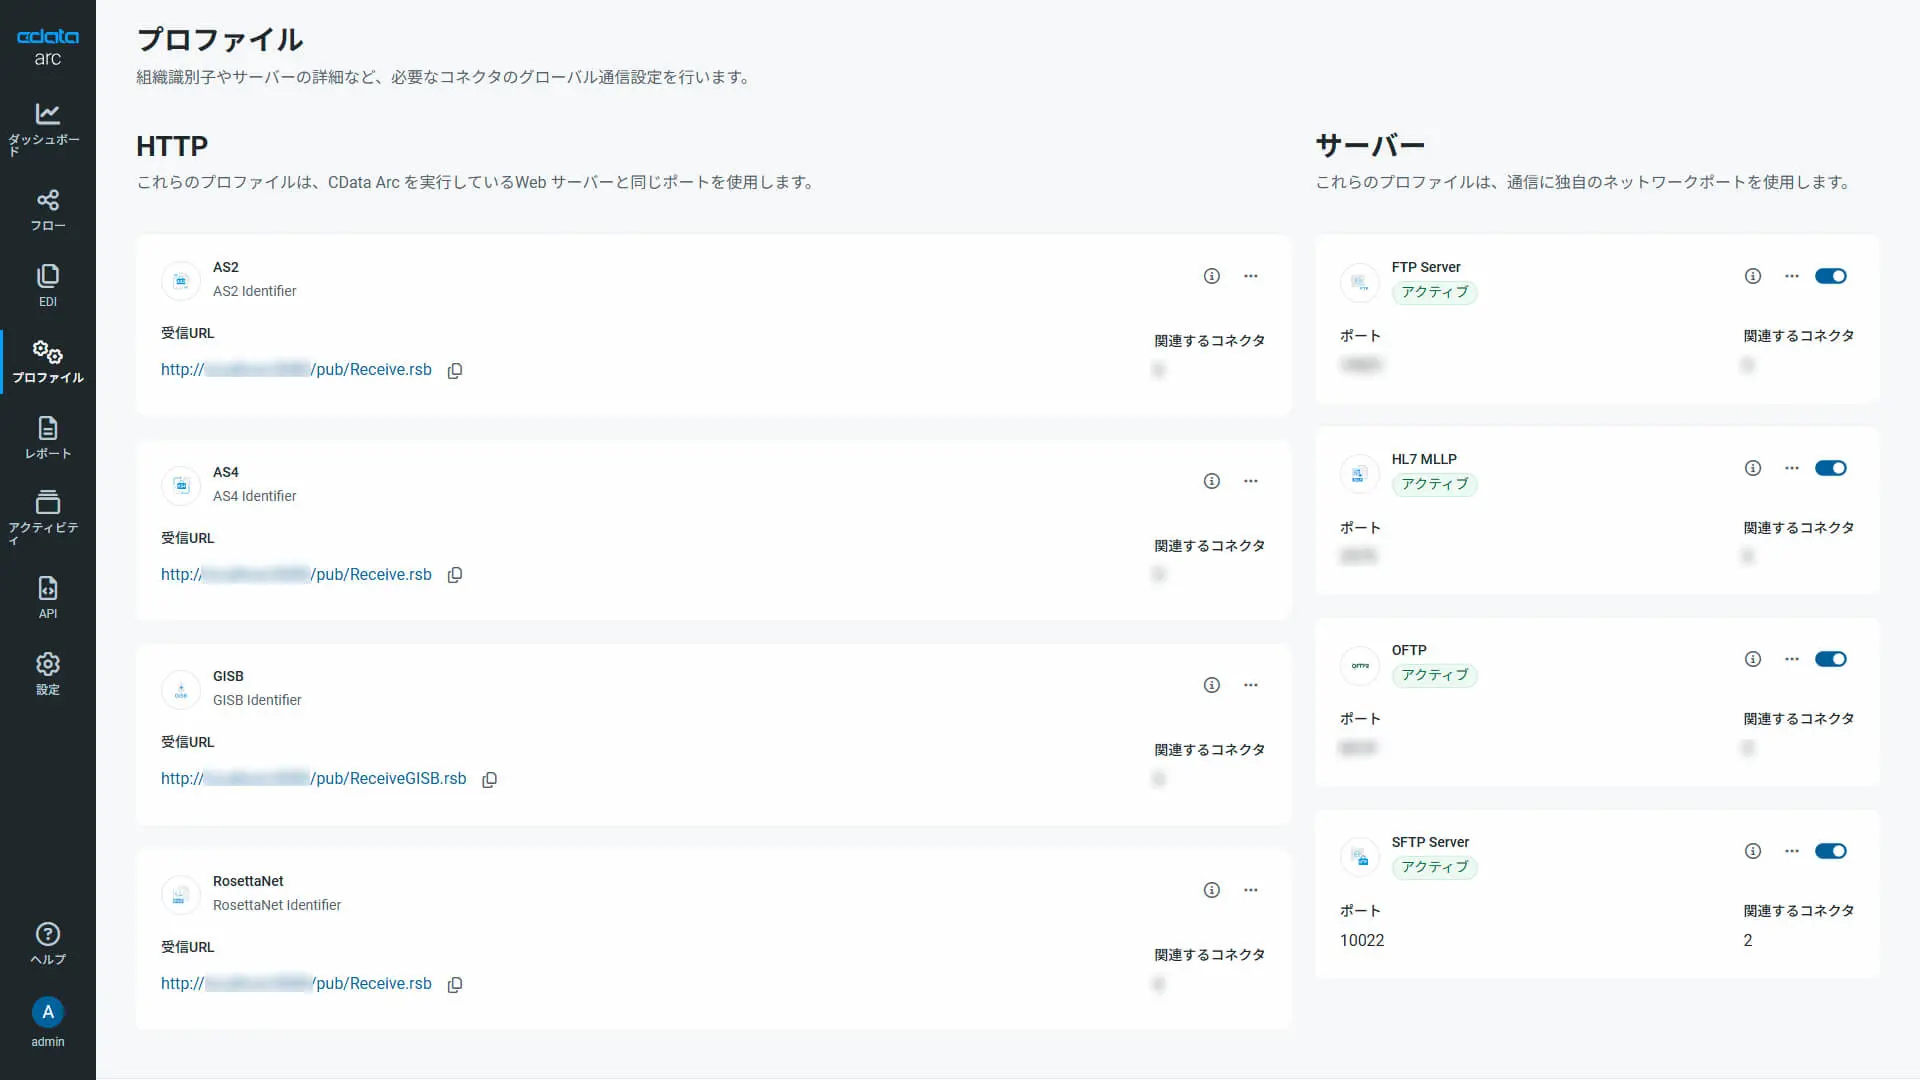
Task: Switch to the EDI section
Action: coord(47,286)
